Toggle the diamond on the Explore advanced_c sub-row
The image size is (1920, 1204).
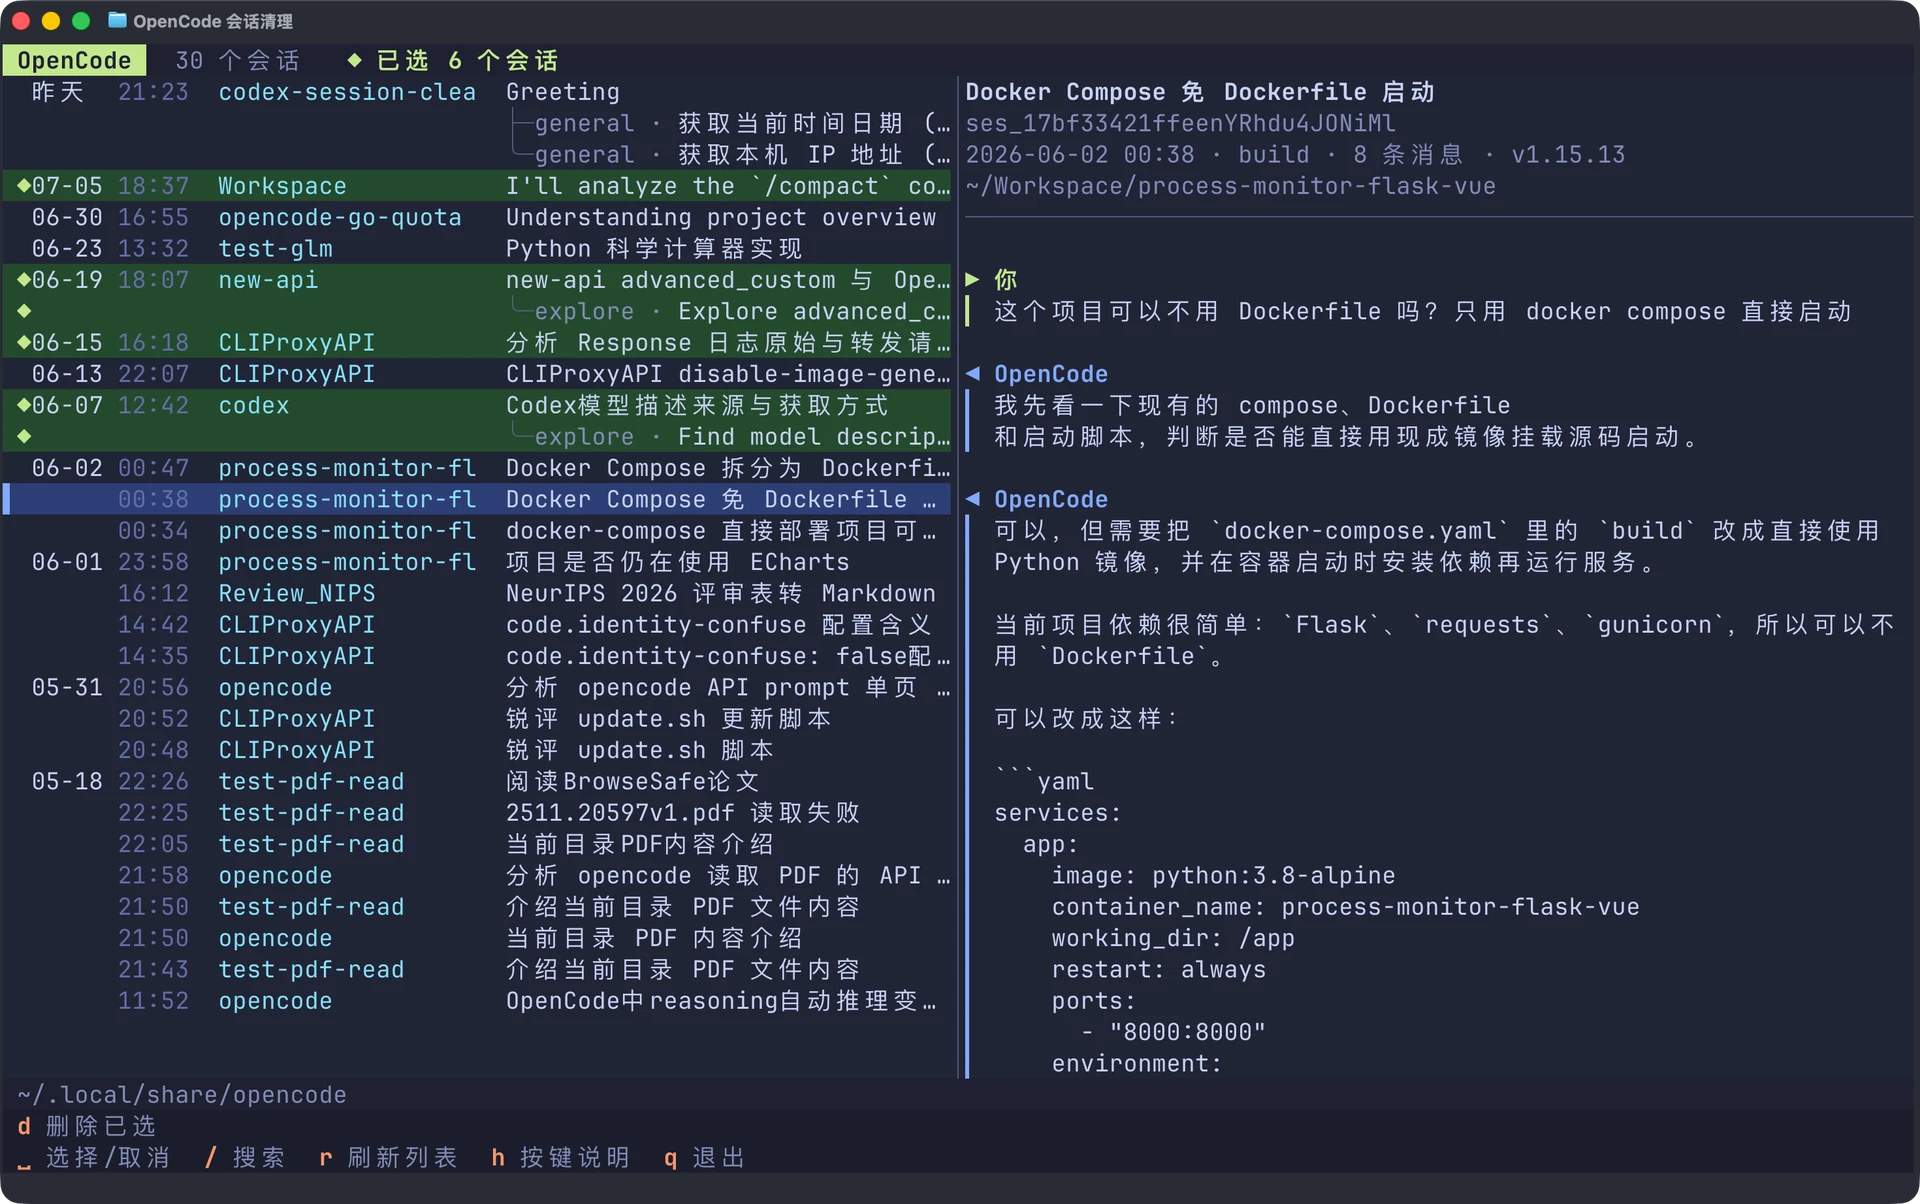(24, 311)
